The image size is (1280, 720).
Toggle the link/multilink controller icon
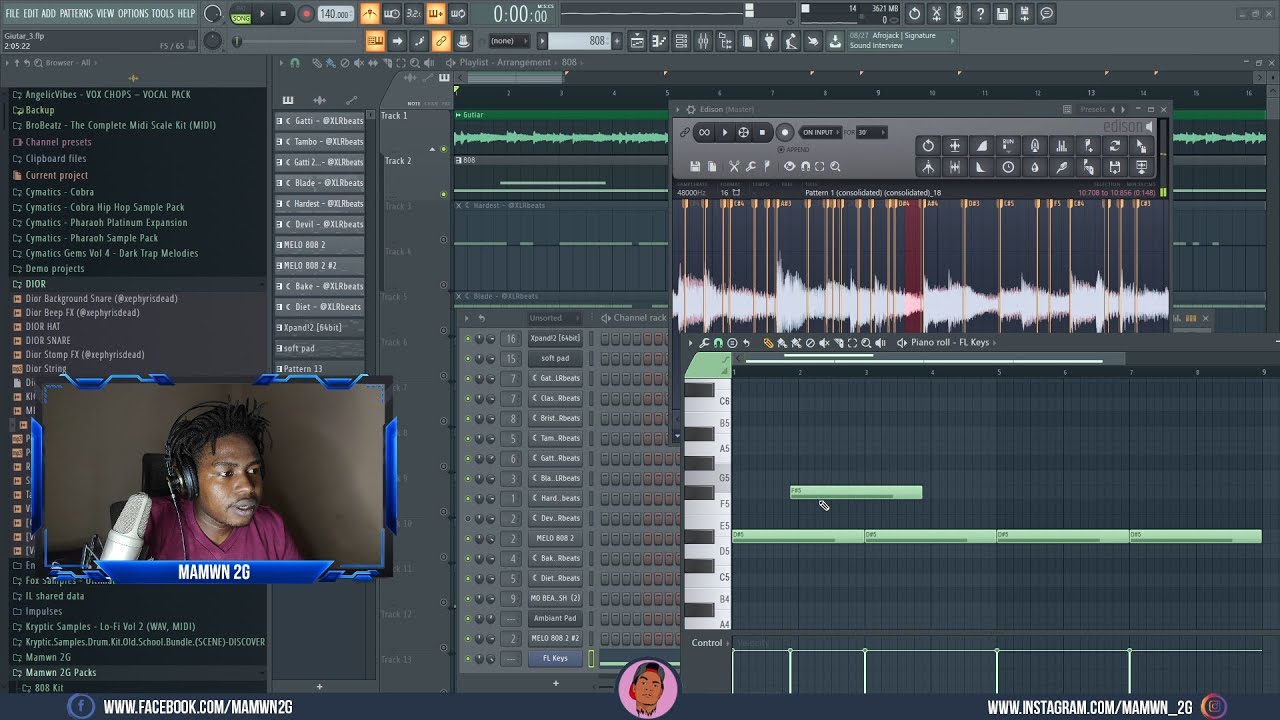(x=441, y=41)
